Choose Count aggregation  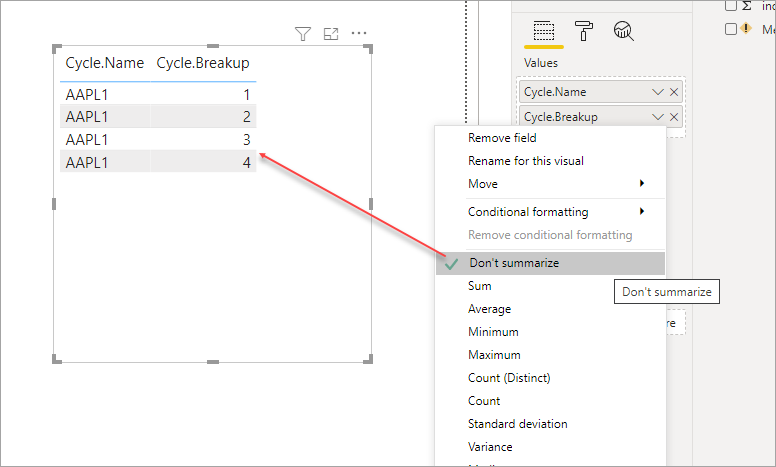tap(550, 401)
